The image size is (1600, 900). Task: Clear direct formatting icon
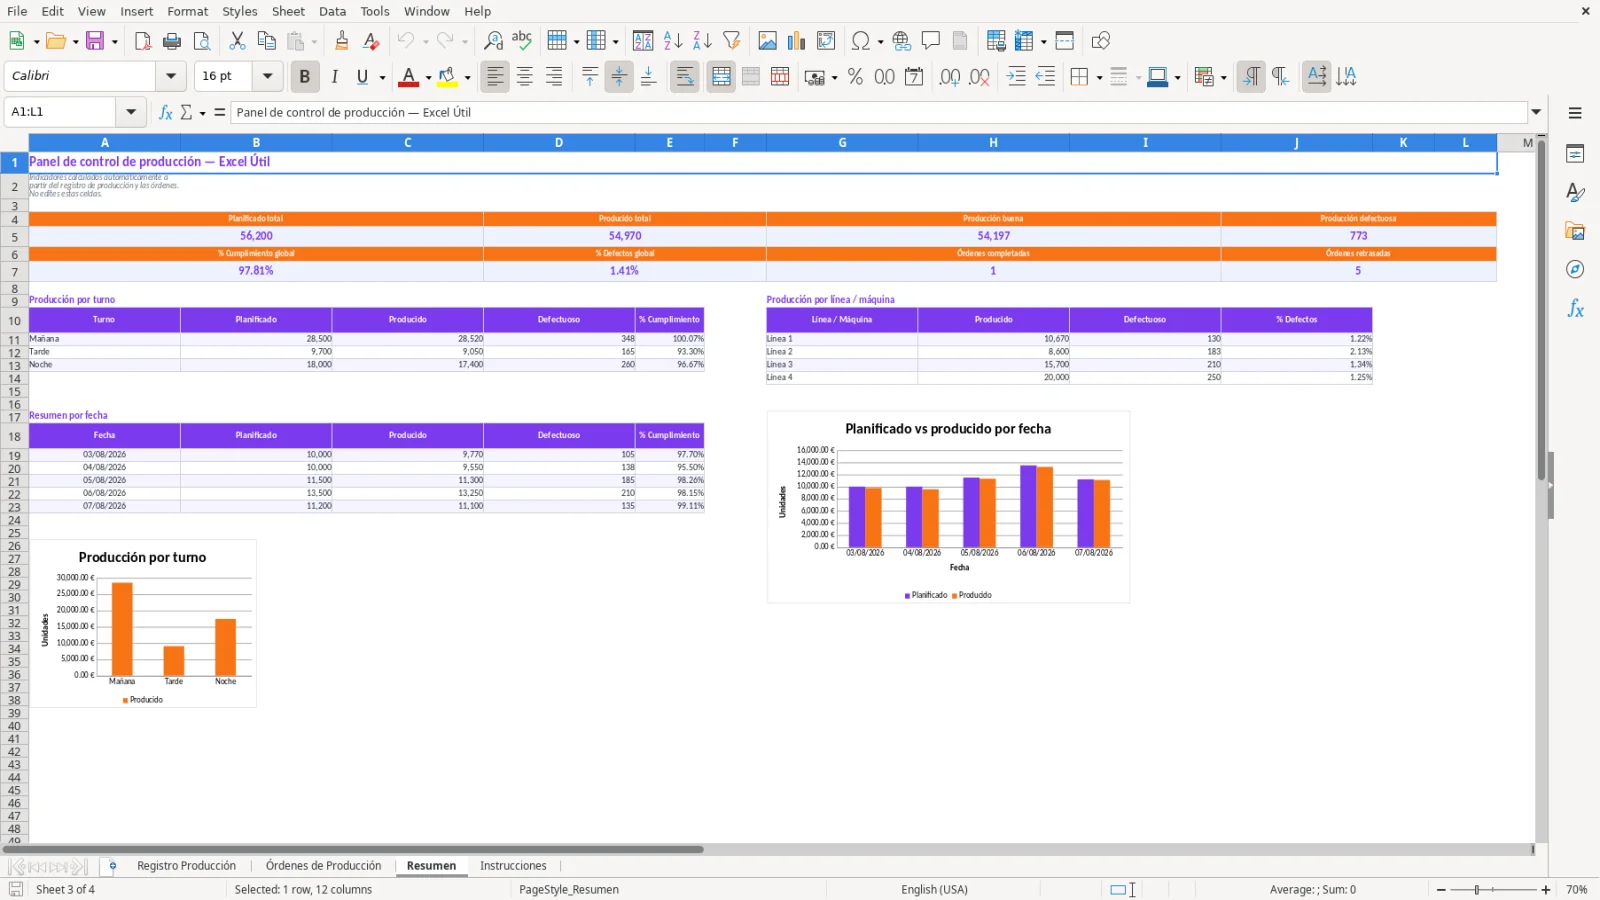(x=371, y=41)
